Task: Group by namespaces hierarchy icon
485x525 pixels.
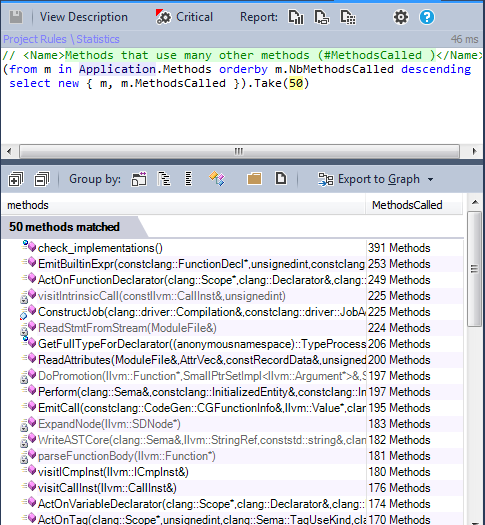Action: pyautogui.click(x=164, y=179)
